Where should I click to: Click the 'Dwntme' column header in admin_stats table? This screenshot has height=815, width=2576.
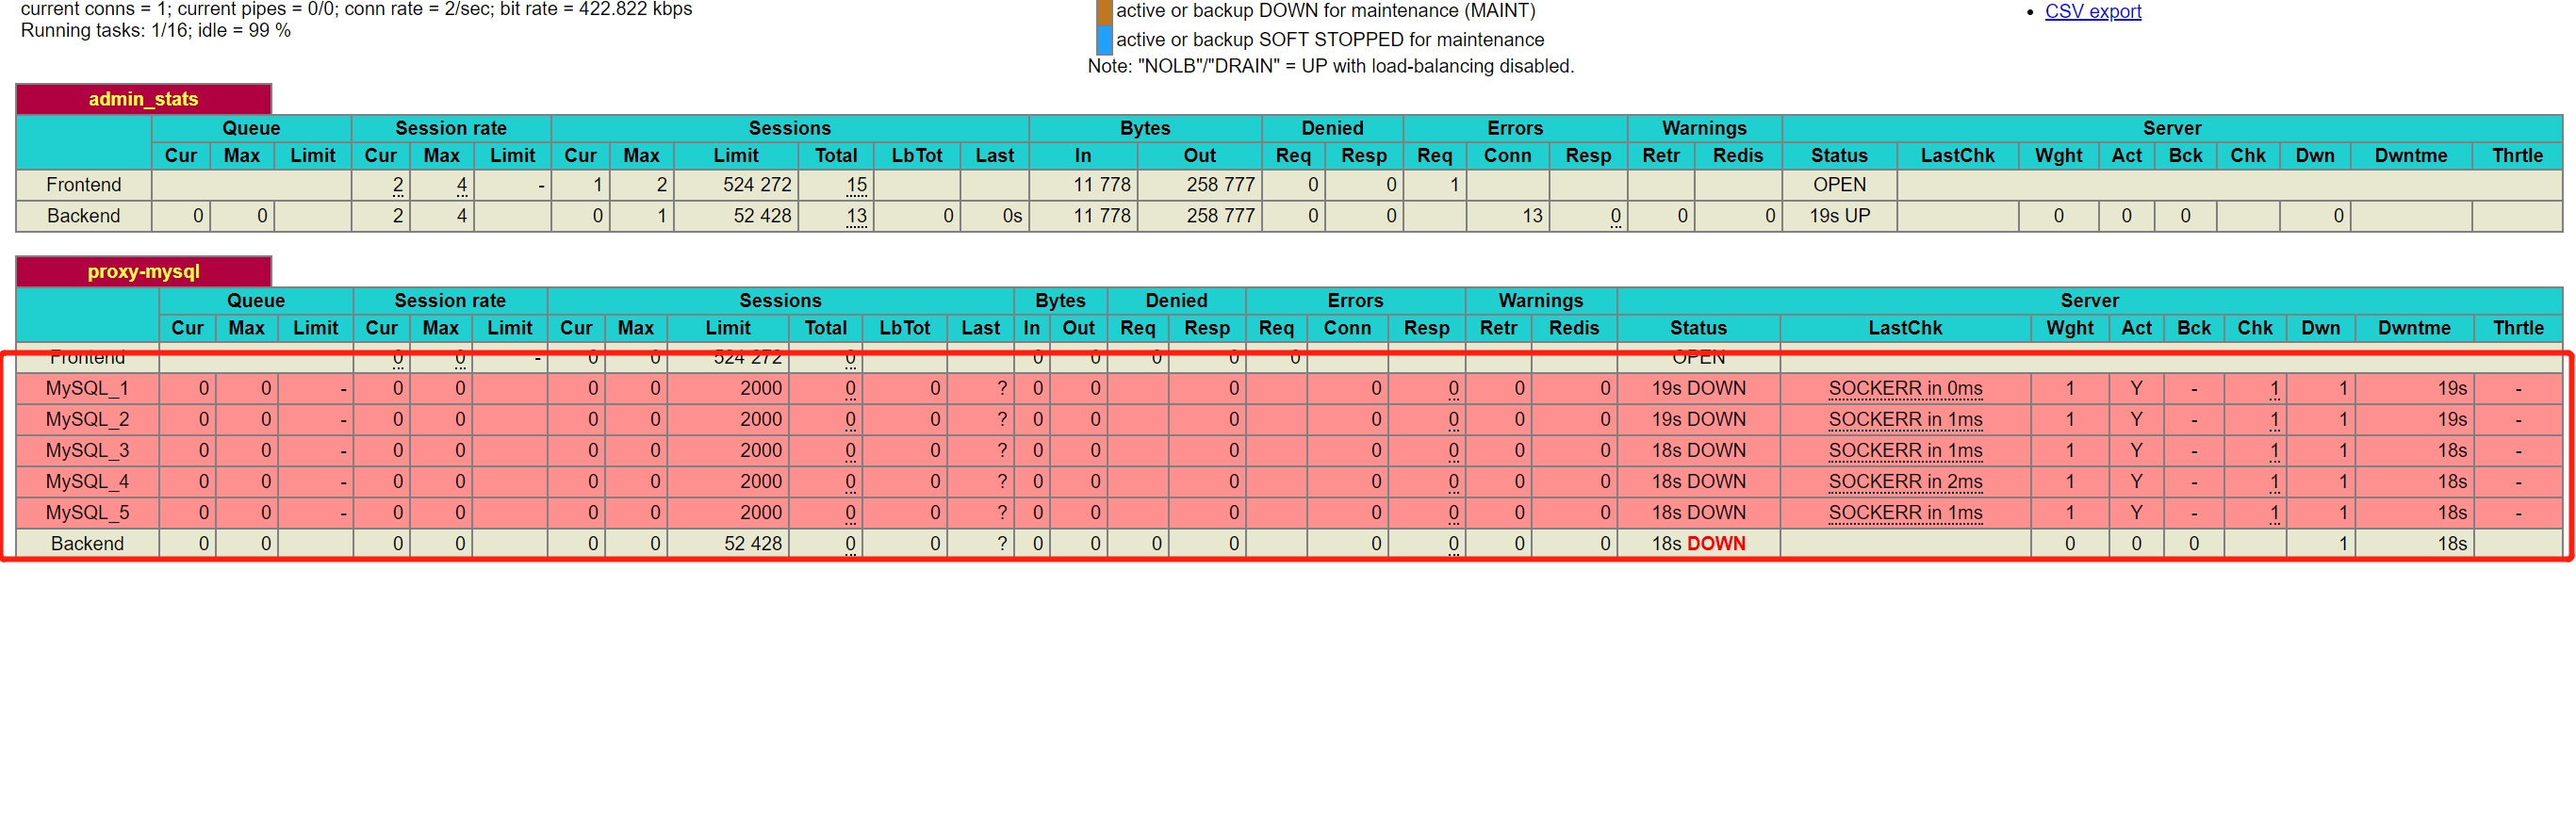point(2410,156)
